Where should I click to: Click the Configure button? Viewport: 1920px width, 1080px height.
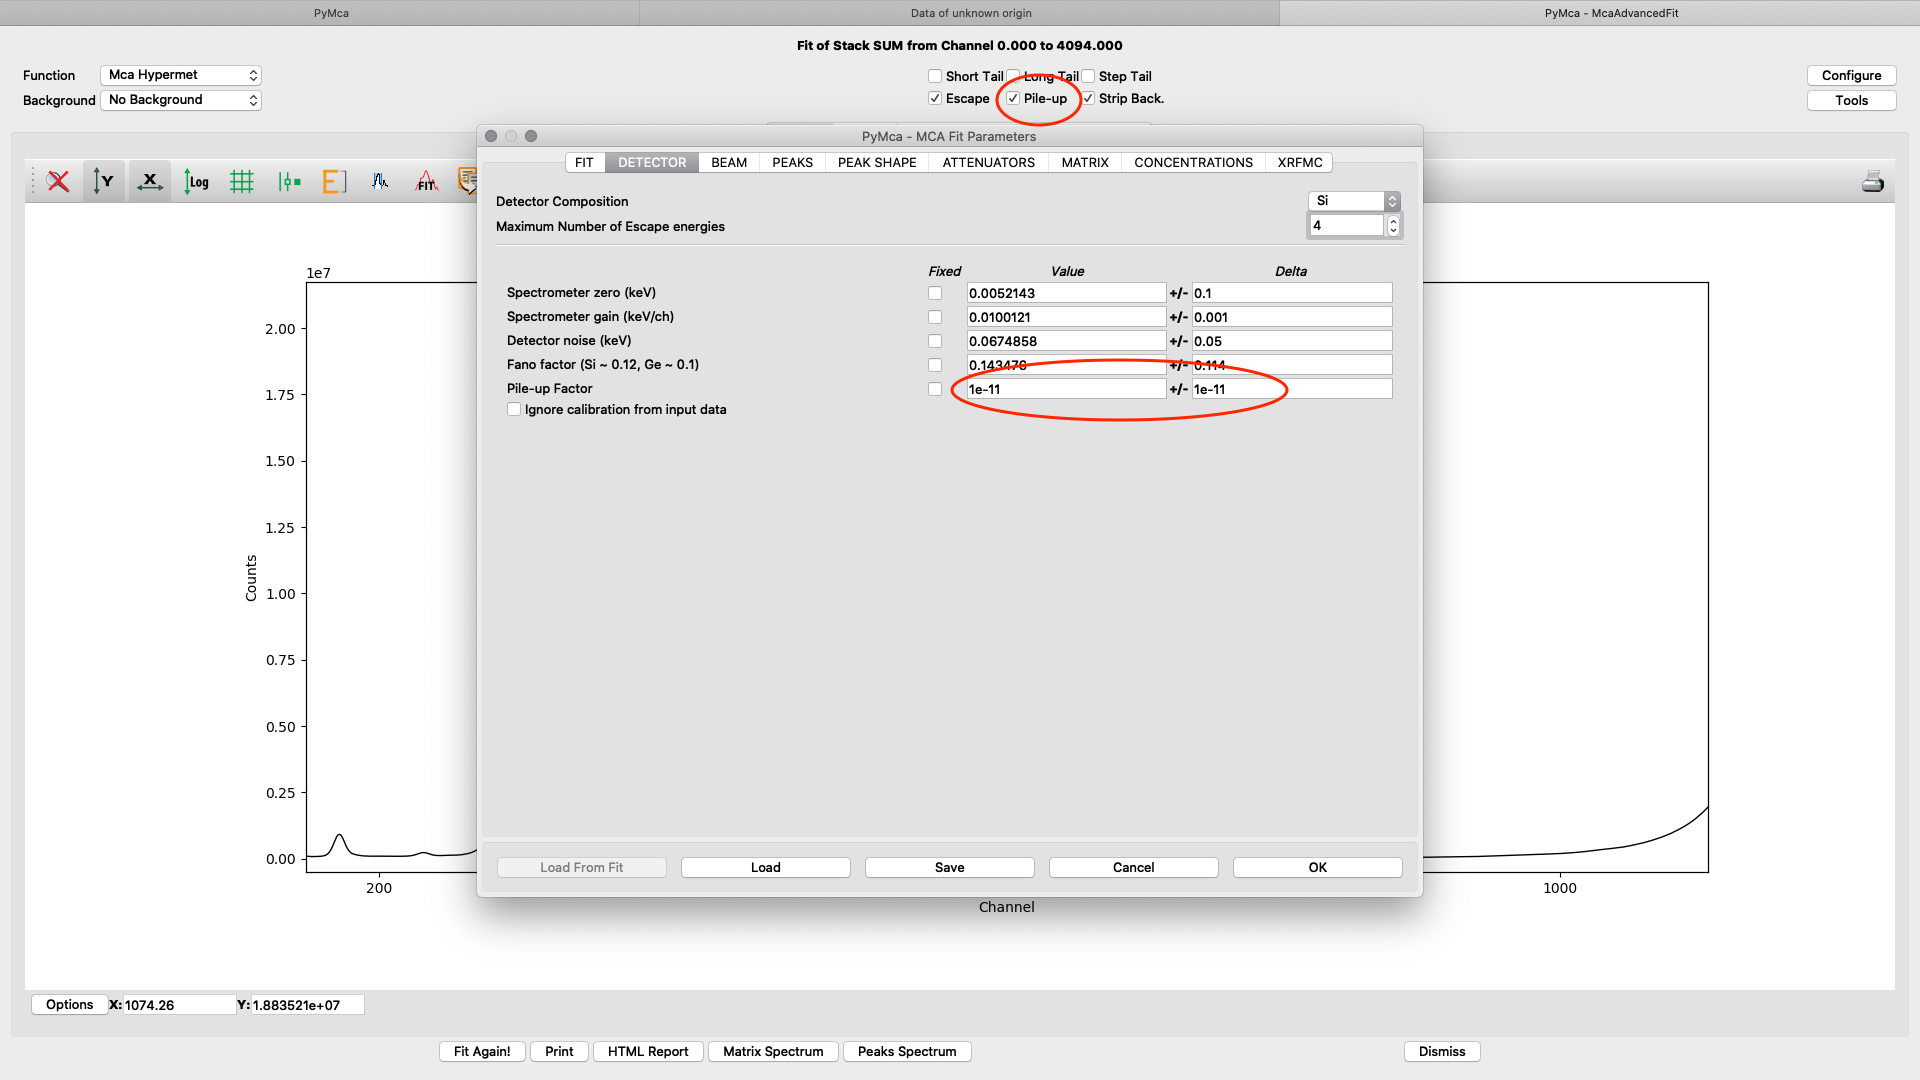(x=1851, y=75)
